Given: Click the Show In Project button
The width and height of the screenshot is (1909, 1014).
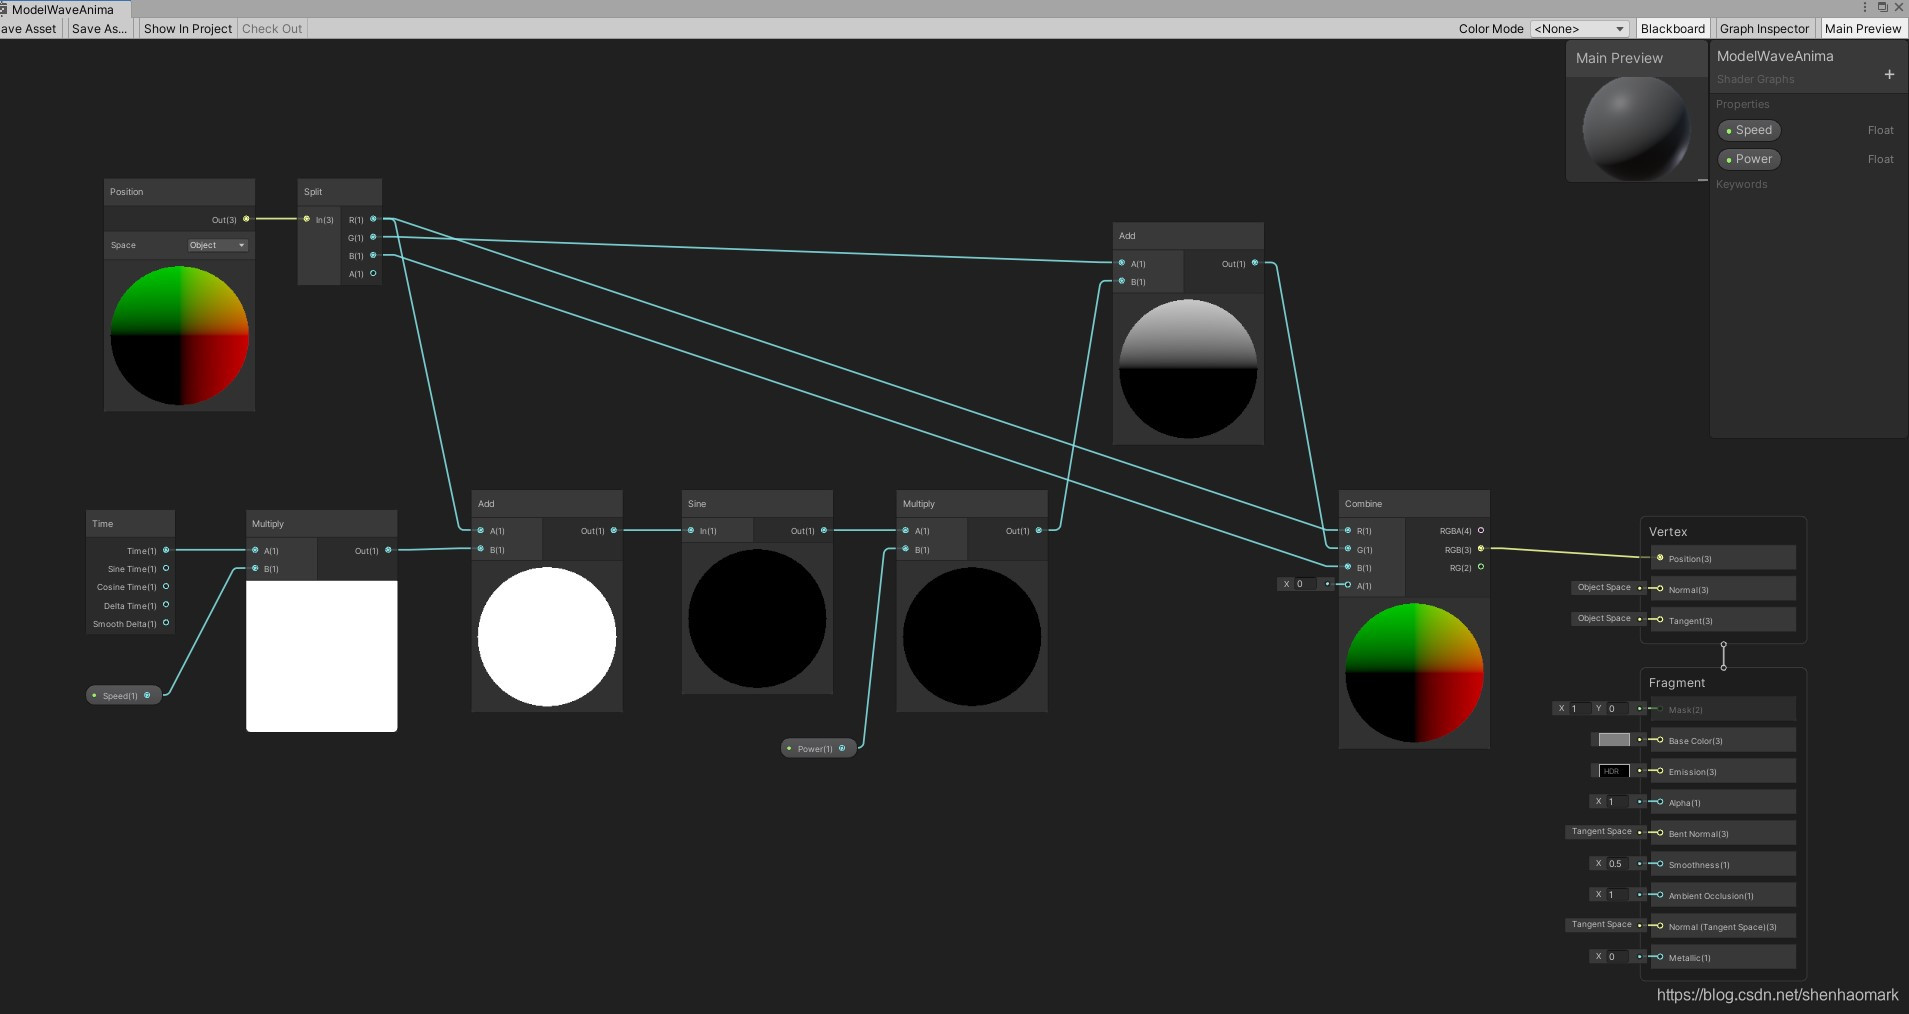Looking at the screenshot, I should pos(186,28).
